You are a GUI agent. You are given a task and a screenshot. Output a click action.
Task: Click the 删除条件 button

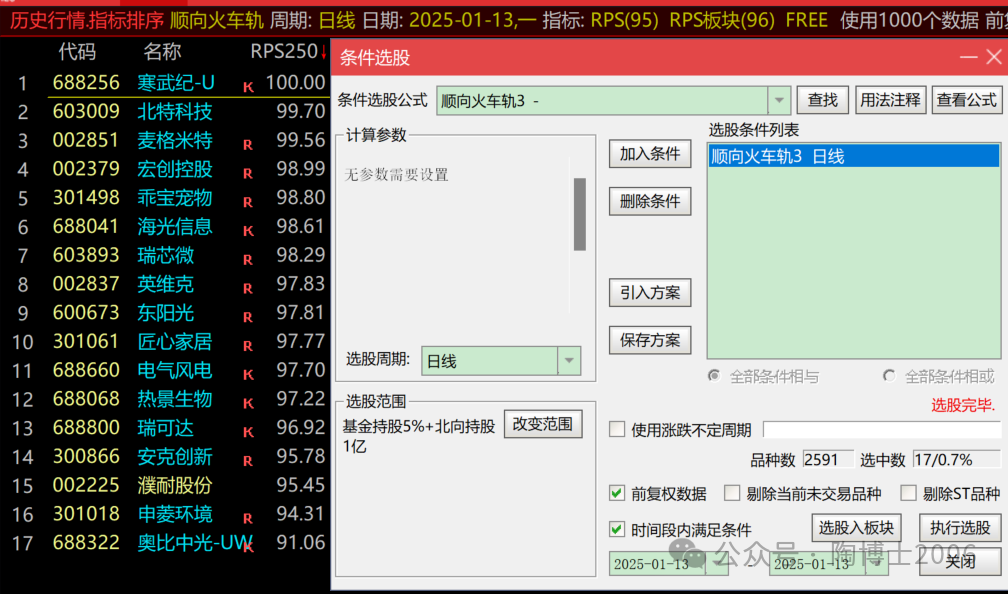pos(650,201)
